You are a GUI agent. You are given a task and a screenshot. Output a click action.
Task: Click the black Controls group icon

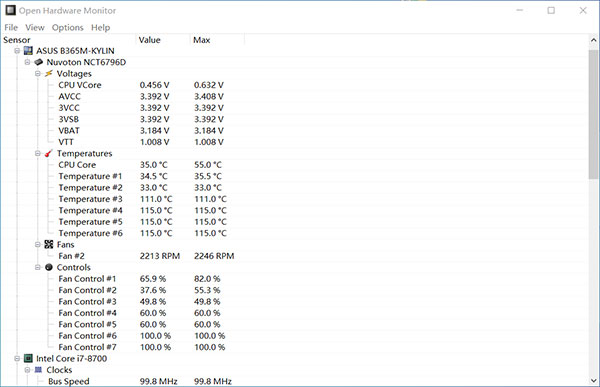49,267
